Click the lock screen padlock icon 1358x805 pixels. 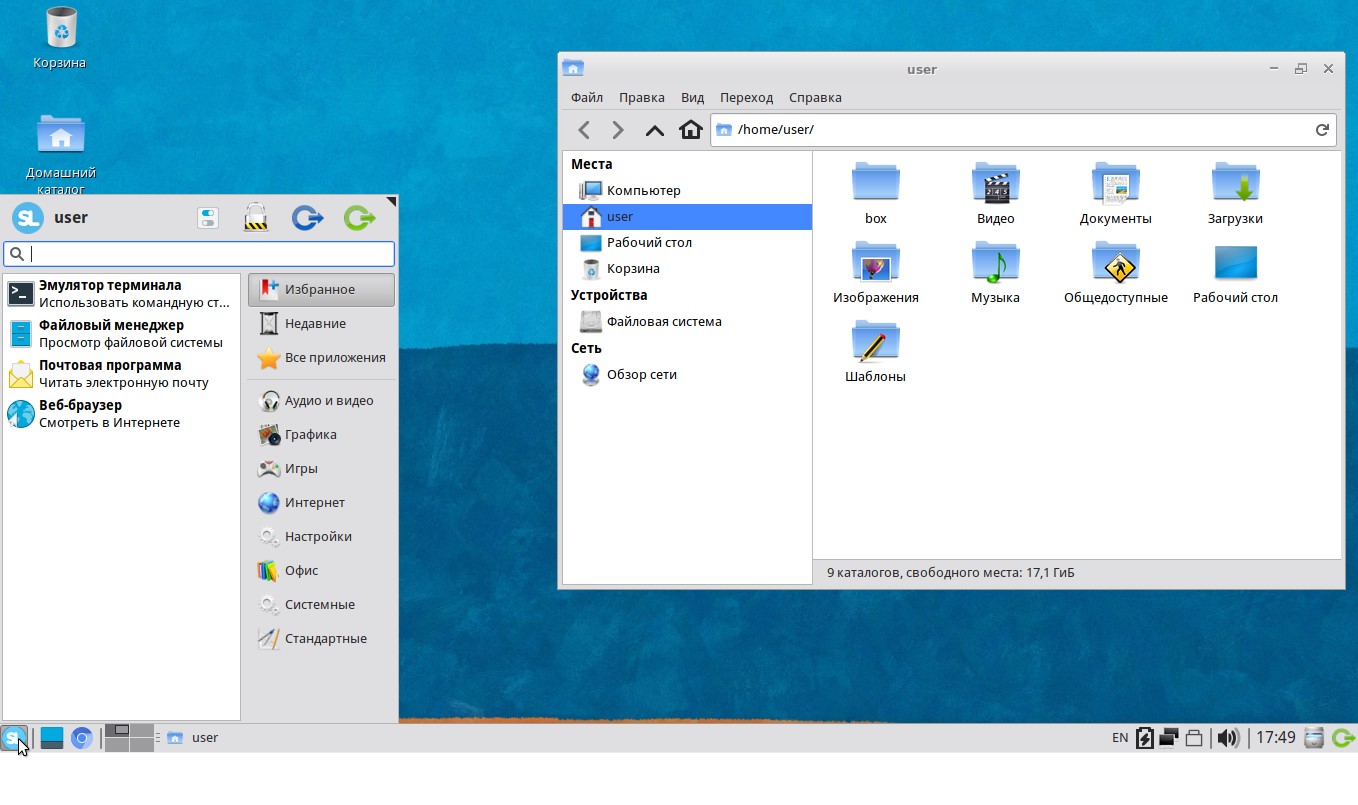tap(256, 217)
